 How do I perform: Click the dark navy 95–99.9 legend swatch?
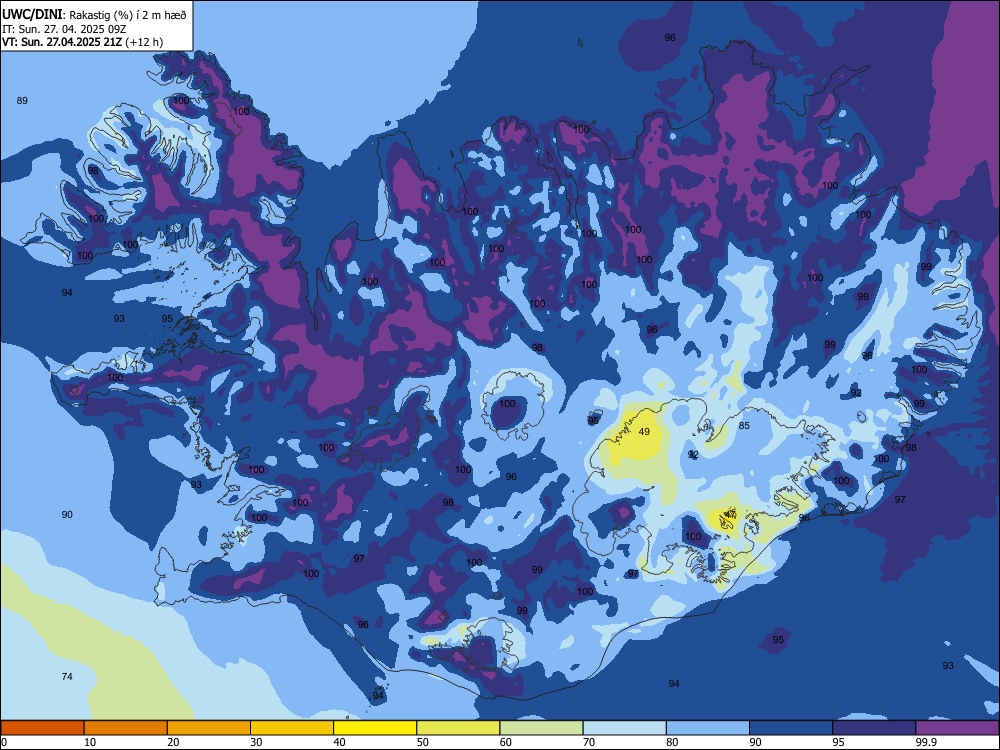tap(874, 728)
